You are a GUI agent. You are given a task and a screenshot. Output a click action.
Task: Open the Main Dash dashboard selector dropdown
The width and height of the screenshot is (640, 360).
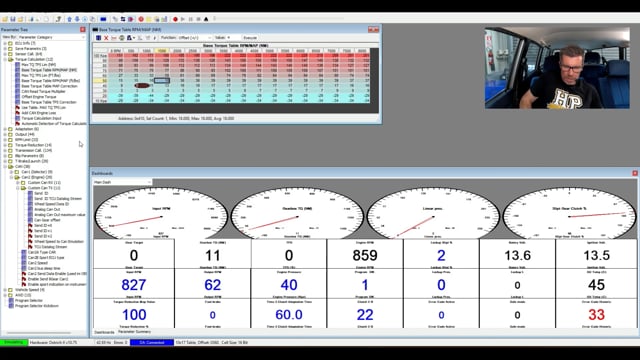point(122,182)
